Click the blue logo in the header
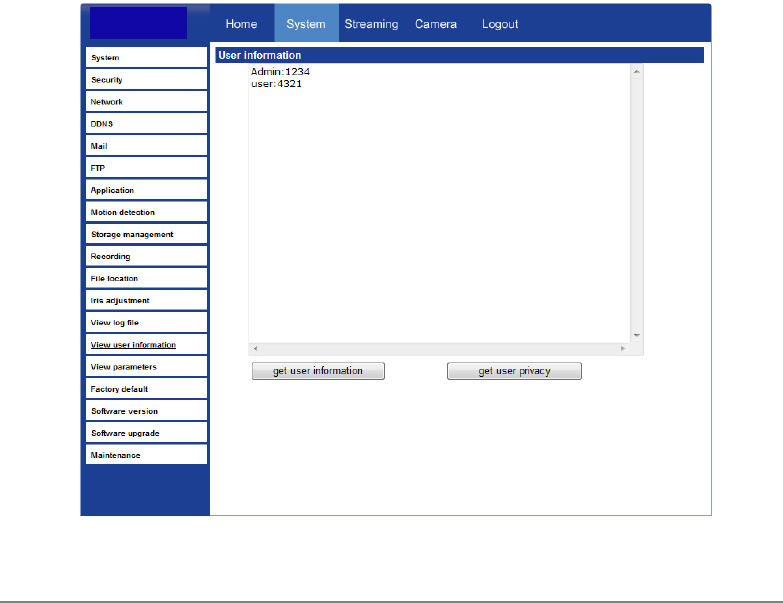The image size is (783, 603). click(x=138, y=22)
